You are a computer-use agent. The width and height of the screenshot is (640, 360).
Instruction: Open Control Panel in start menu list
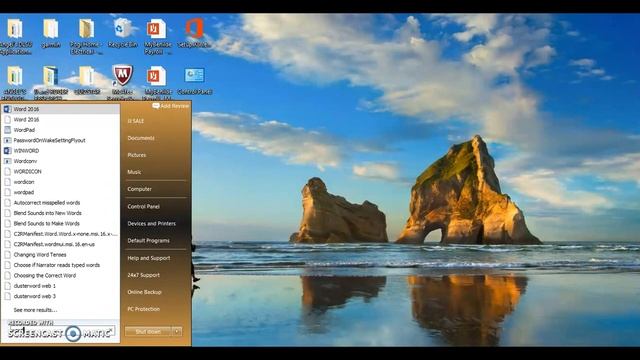coord(144,207)
